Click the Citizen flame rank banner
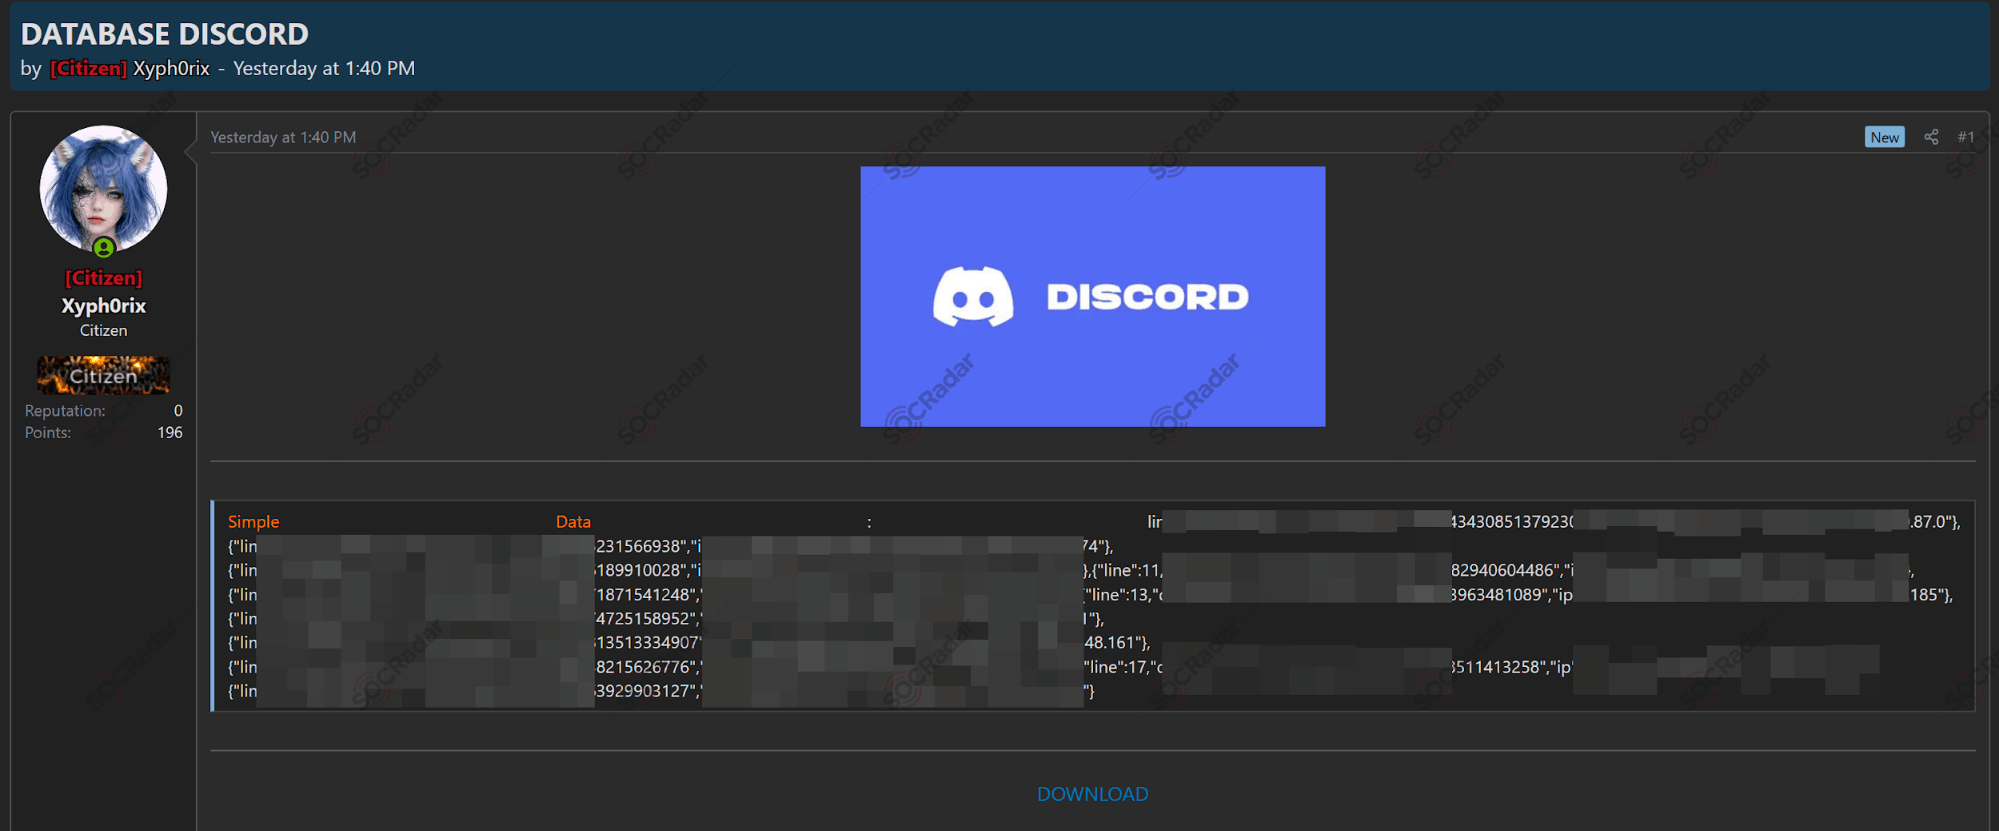Image resolution: width=1999 pixels, height=831 pixels. click(x=103, y=375)
